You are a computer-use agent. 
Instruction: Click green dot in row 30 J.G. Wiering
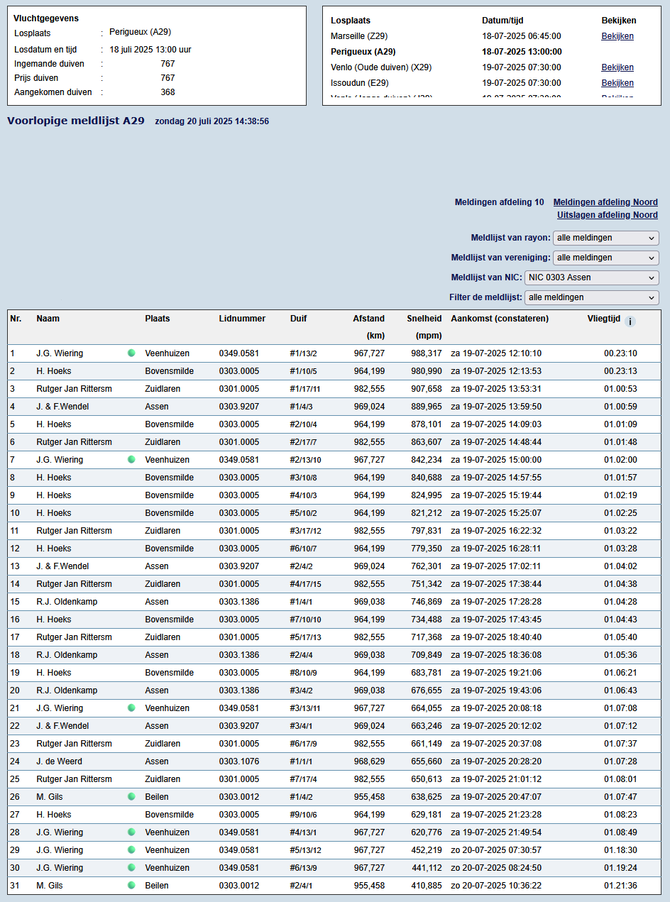point(131,867)
